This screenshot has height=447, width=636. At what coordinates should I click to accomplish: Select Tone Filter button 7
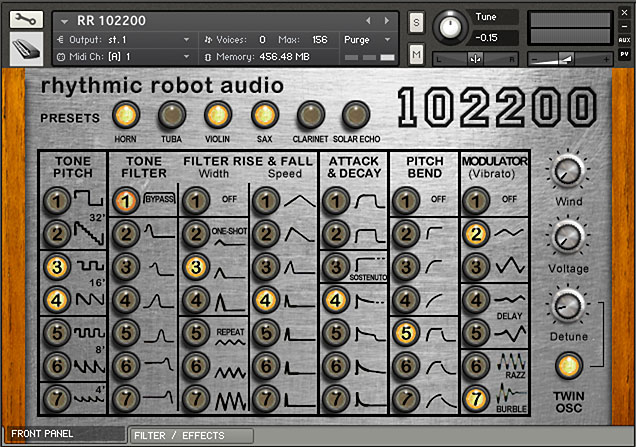point(126,399)
